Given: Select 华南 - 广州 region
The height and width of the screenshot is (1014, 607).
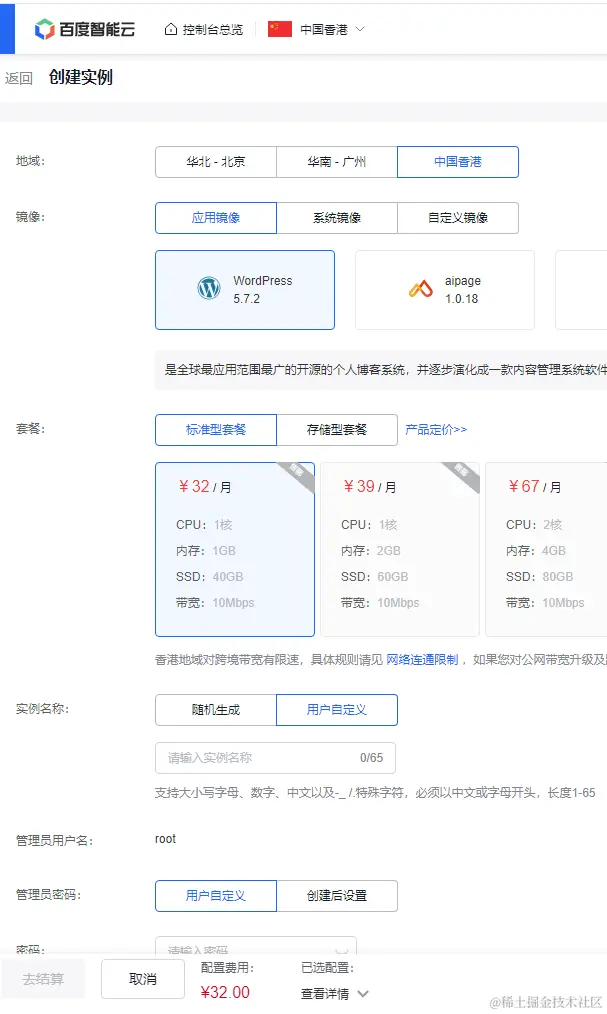Looking at the screenshot, I should click(337, 162).
